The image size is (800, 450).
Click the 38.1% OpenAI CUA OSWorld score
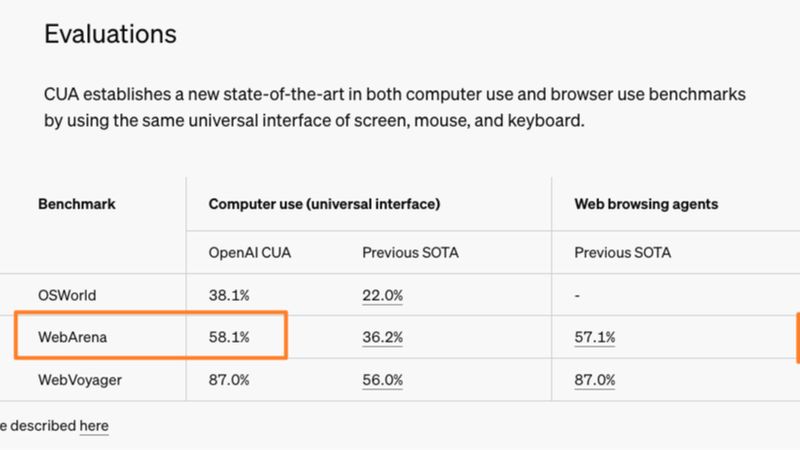[x=229, y=295]
